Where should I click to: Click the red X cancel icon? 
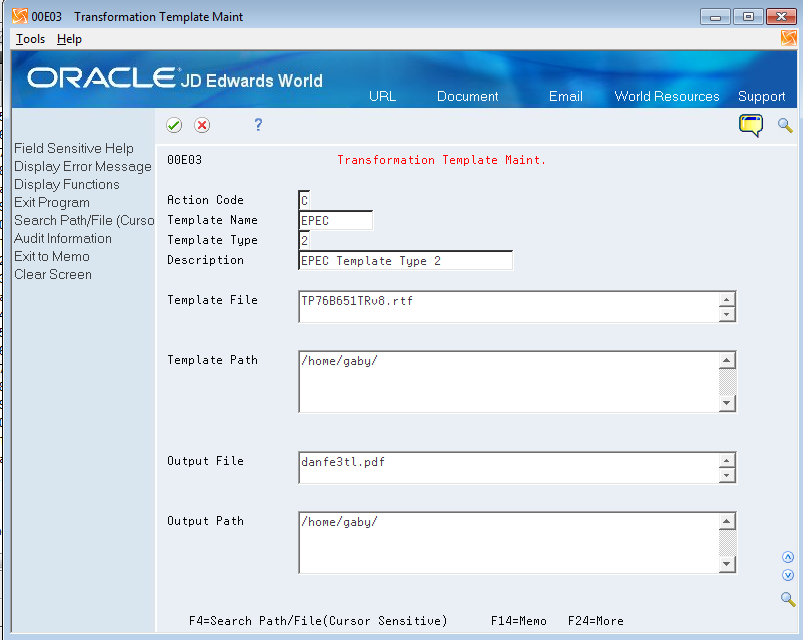click(202, 125)
